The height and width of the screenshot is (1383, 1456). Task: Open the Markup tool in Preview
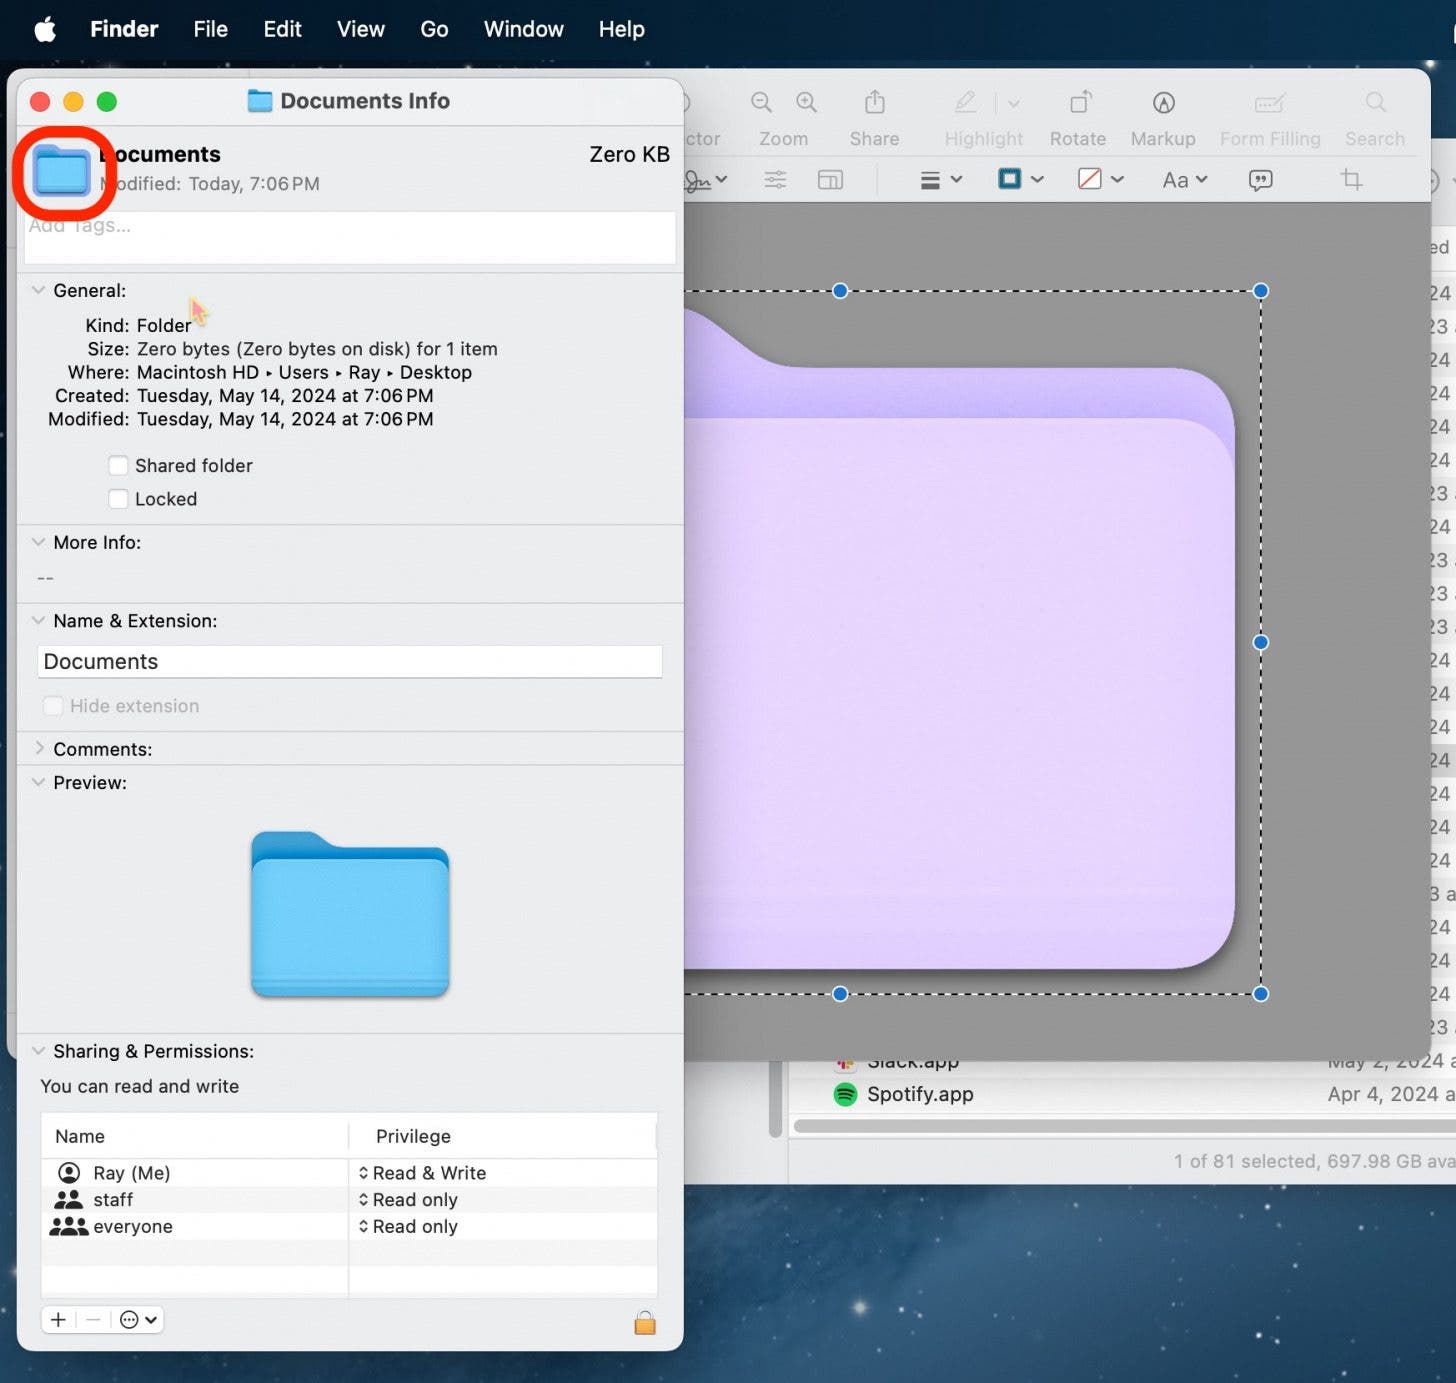click(1163, 103)
